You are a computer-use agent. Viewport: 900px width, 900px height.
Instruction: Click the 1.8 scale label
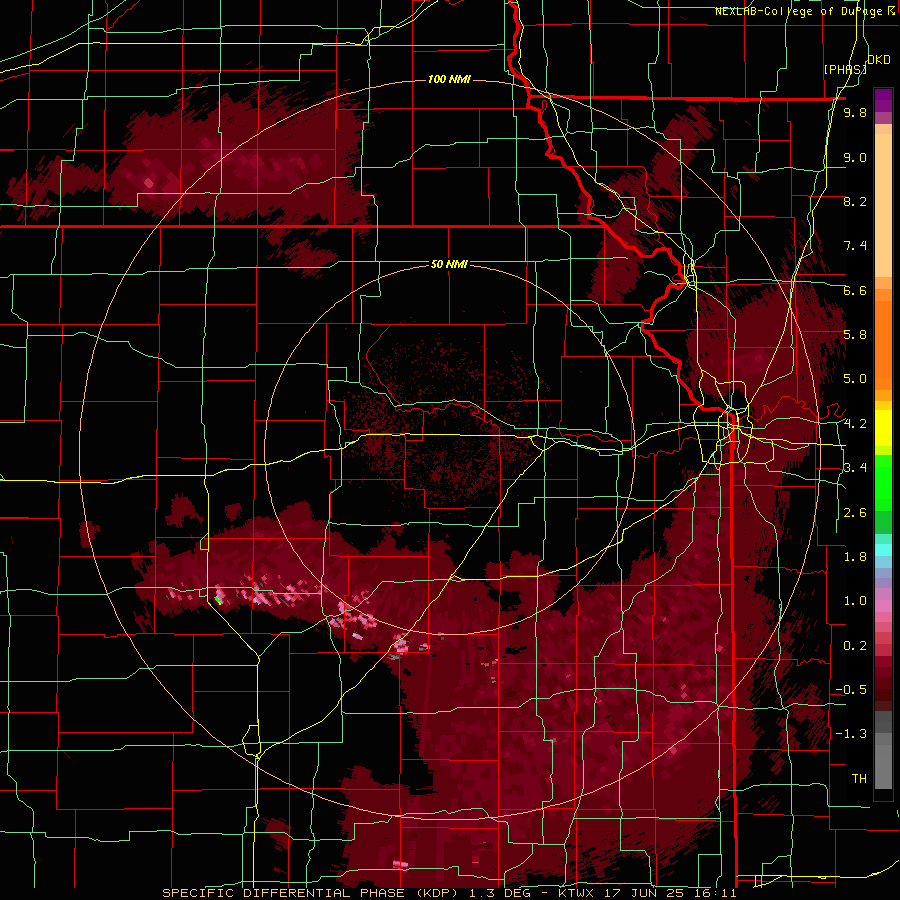(855, 557)
